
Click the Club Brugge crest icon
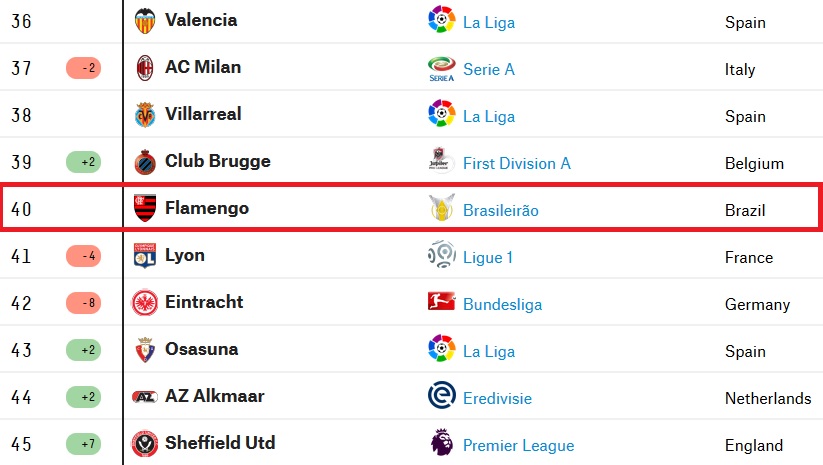tap(145, 162)
